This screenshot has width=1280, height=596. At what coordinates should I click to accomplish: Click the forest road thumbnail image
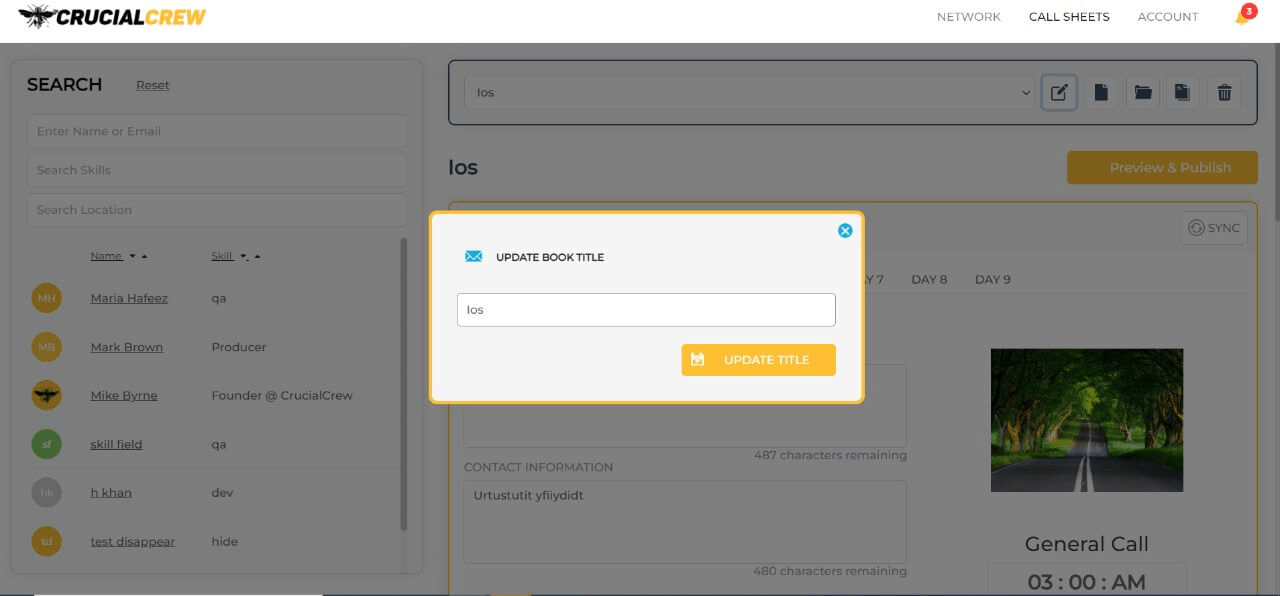click(1086, 420)
